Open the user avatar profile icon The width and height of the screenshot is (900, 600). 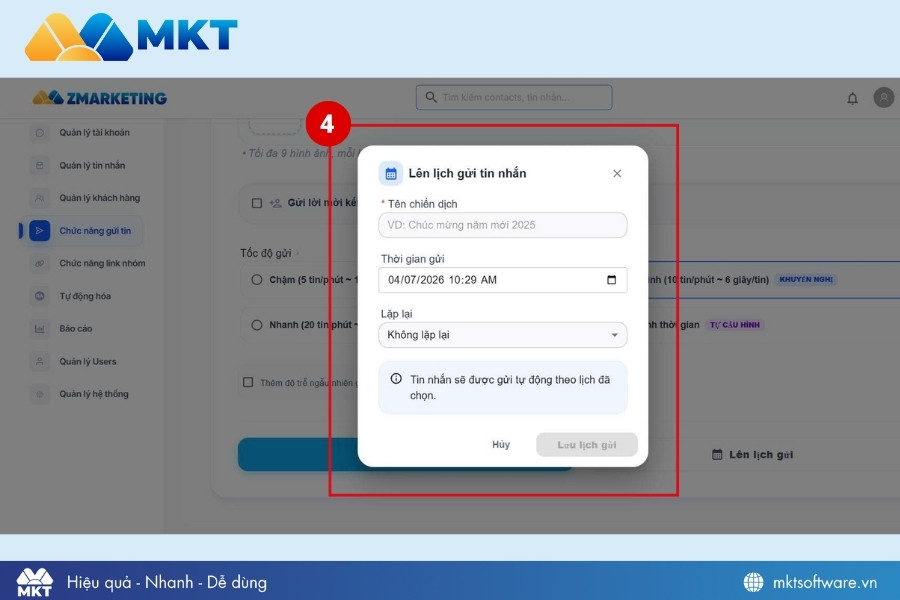coord(883,97)
